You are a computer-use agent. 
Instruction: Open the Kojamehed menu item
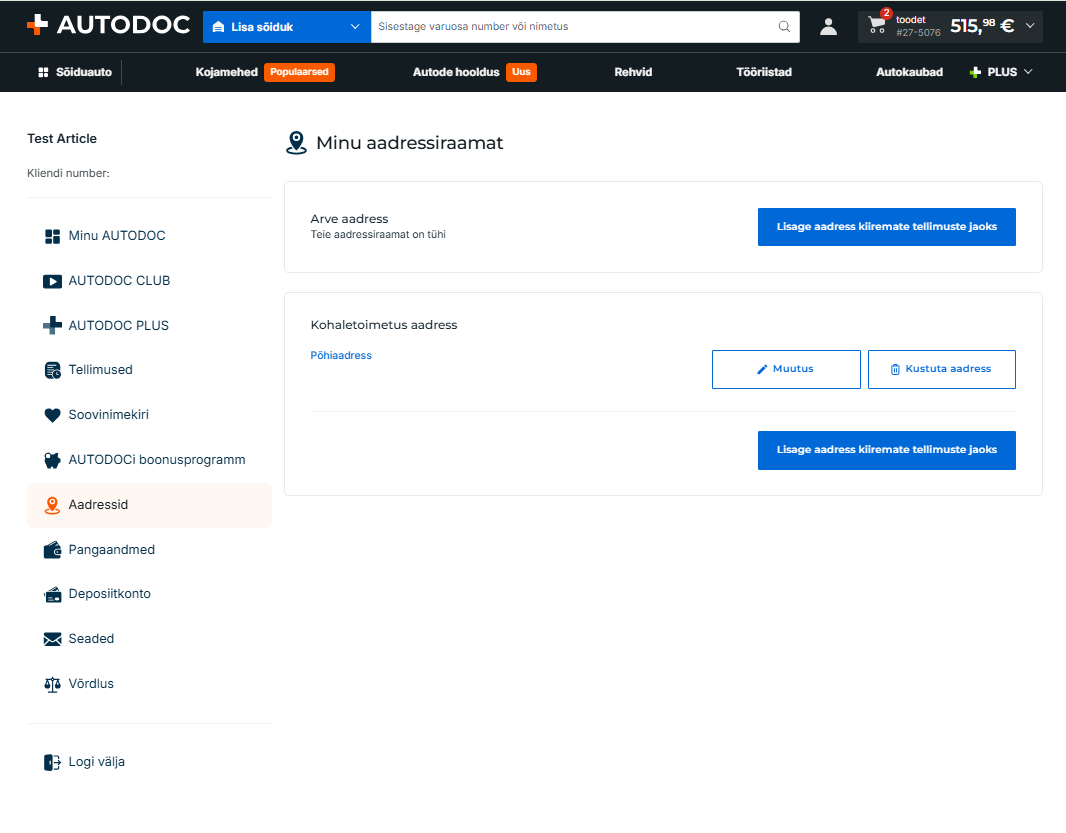click(x=226, y=72)
